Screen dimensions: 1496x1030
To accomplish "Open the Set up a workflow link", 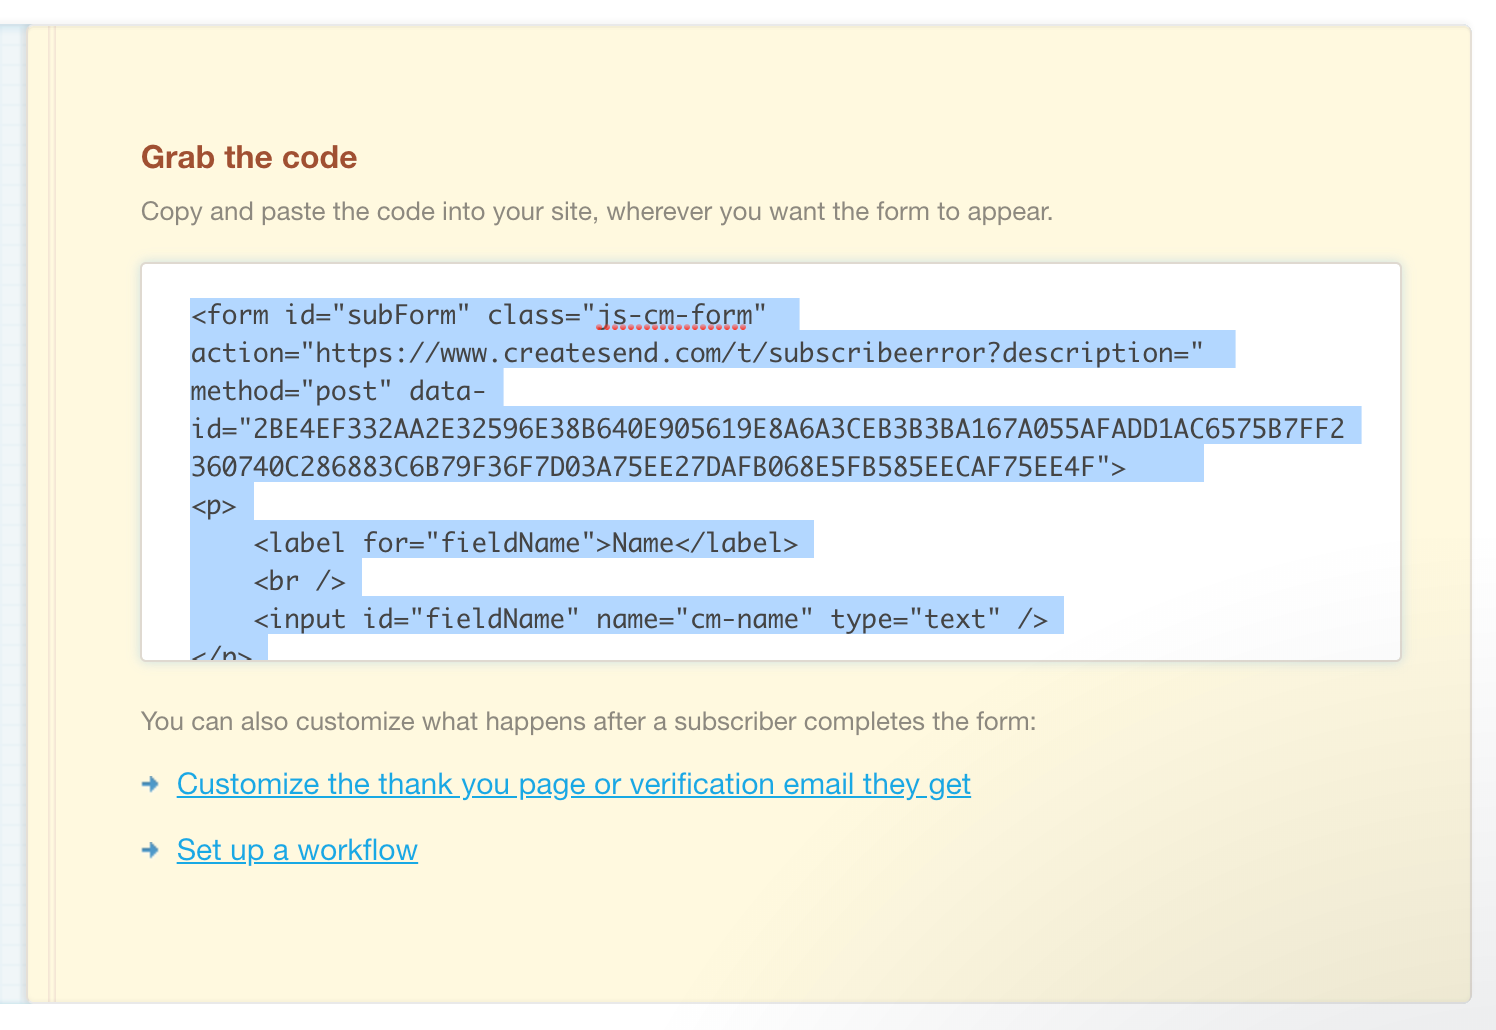I will tap(297, 850).
